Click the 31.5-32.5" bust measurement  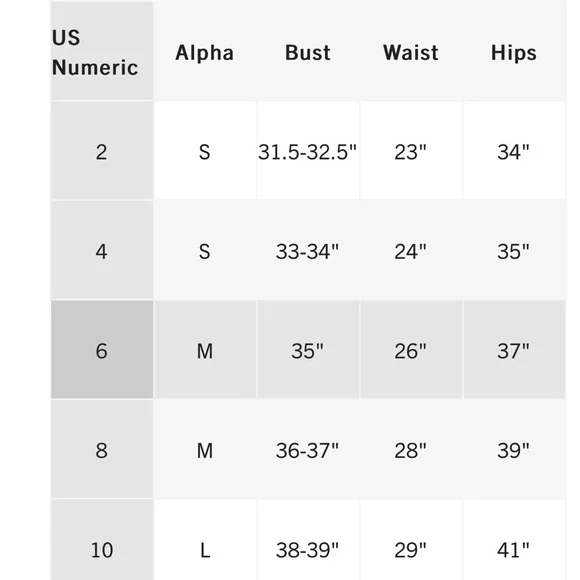308,151
